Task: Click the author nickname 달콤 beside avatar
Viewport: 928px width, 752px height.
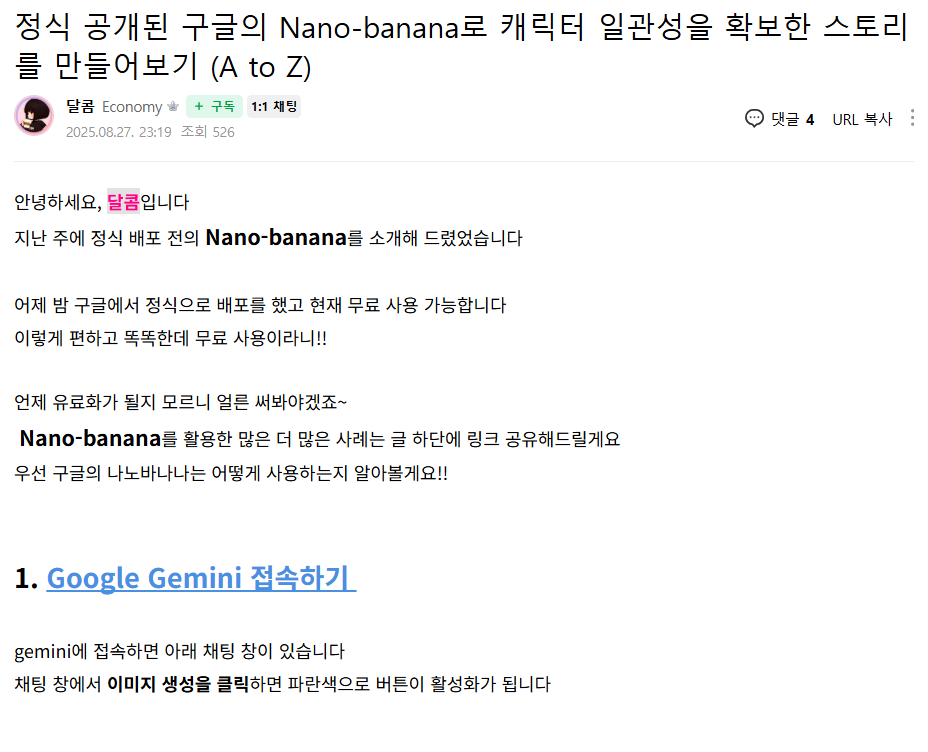Action: (80, 106)
